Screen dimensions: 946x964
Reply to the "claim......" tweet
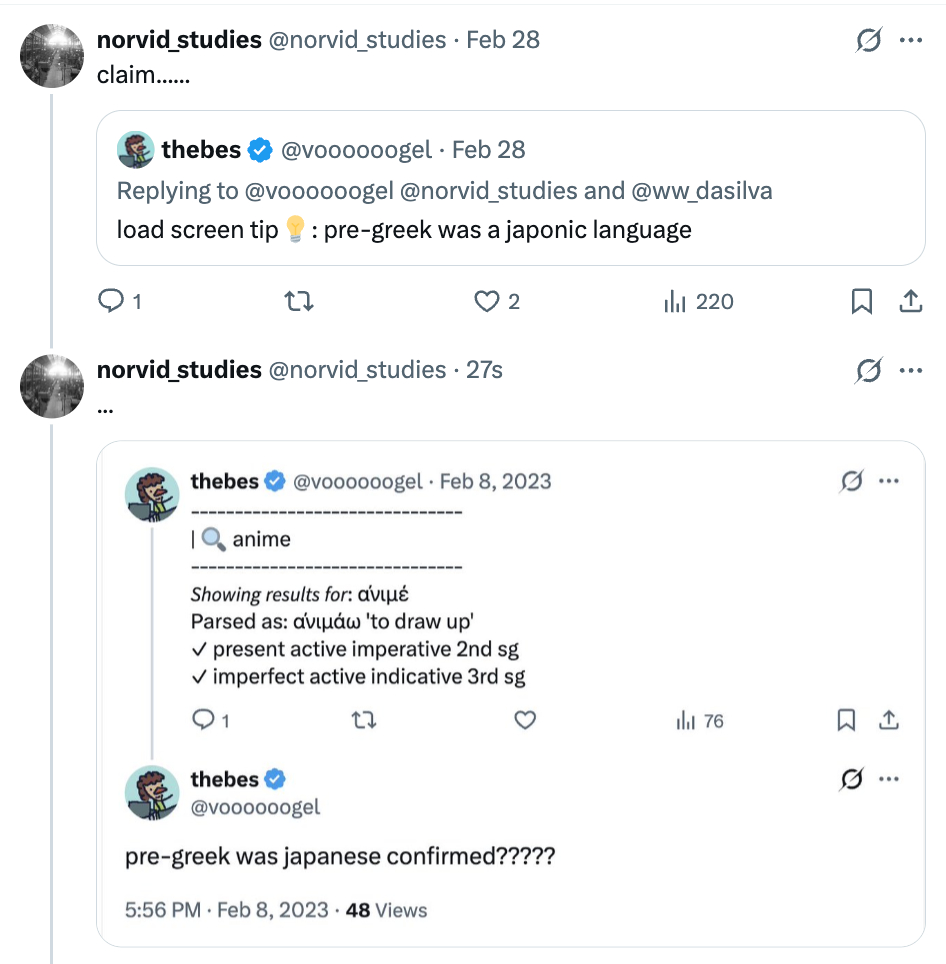110,301
